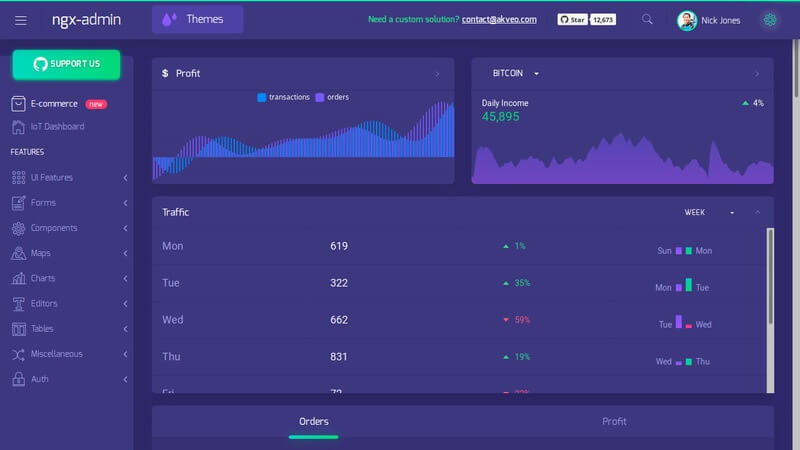Click the SUPPORT US button
The height and width of the screenshot is (450, 800).
[x=66, y=64]
